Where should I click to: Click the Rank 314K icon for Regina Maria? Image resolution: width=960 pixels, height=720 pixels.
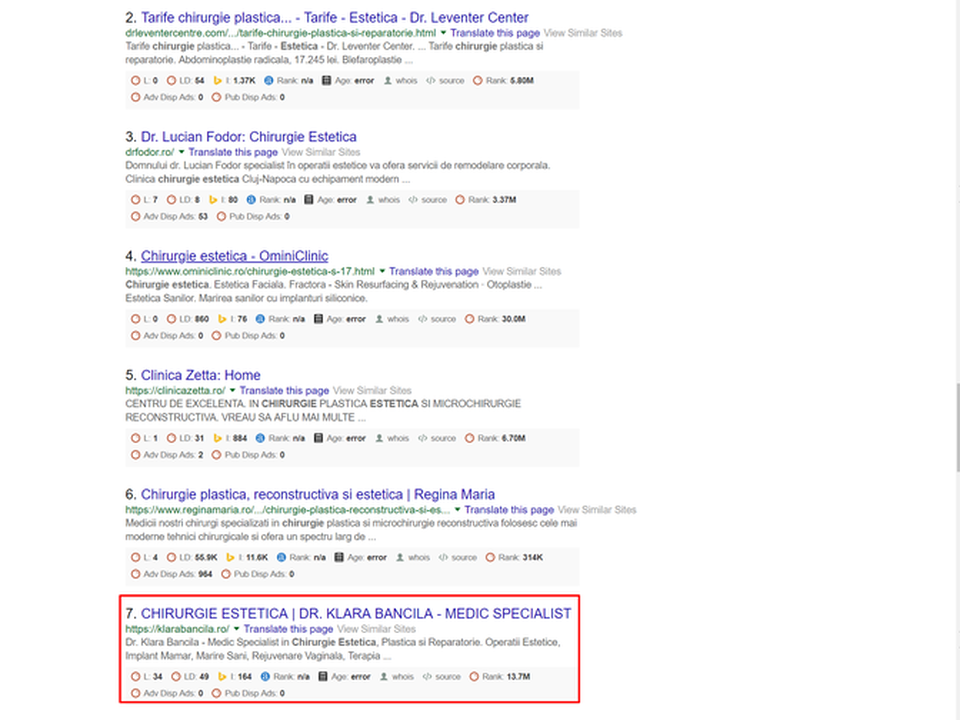(x=490, y=557)
